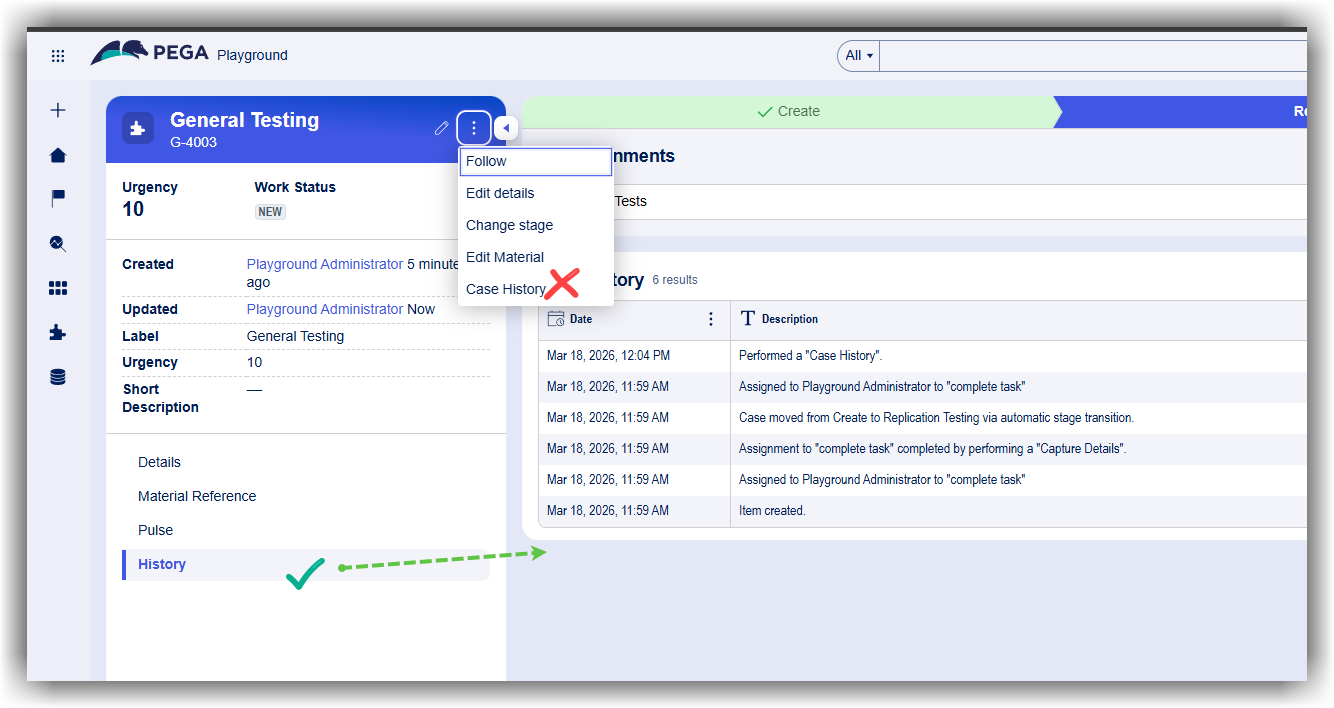This screenshot has width=1334, height=708.
Task: Open the flag icon in sidebar
Action: [58, 199]
